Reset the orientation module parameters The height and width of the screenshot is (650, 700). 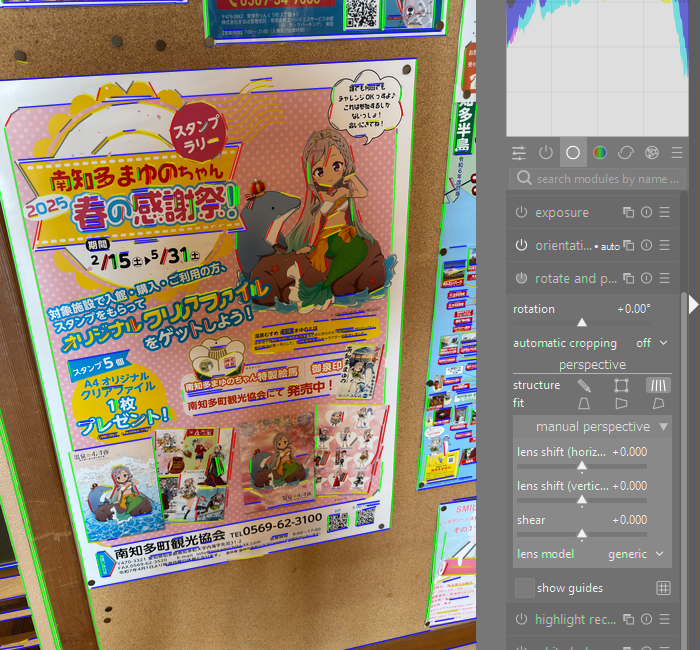coord(646,246)
